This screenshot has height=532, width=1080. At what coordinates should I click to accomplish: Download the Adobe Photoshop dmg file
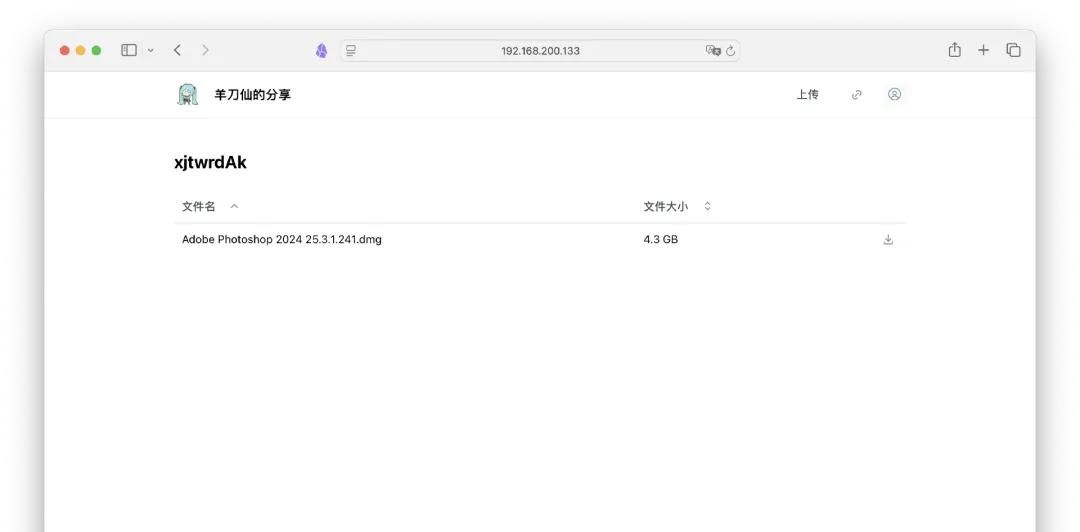889,240
